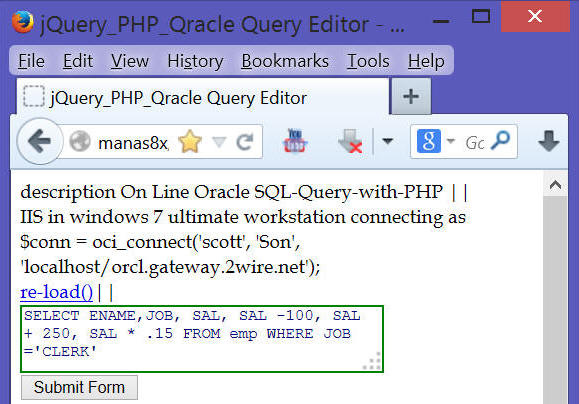Bookmark this page with the star icon

click(x=190, y=141)
